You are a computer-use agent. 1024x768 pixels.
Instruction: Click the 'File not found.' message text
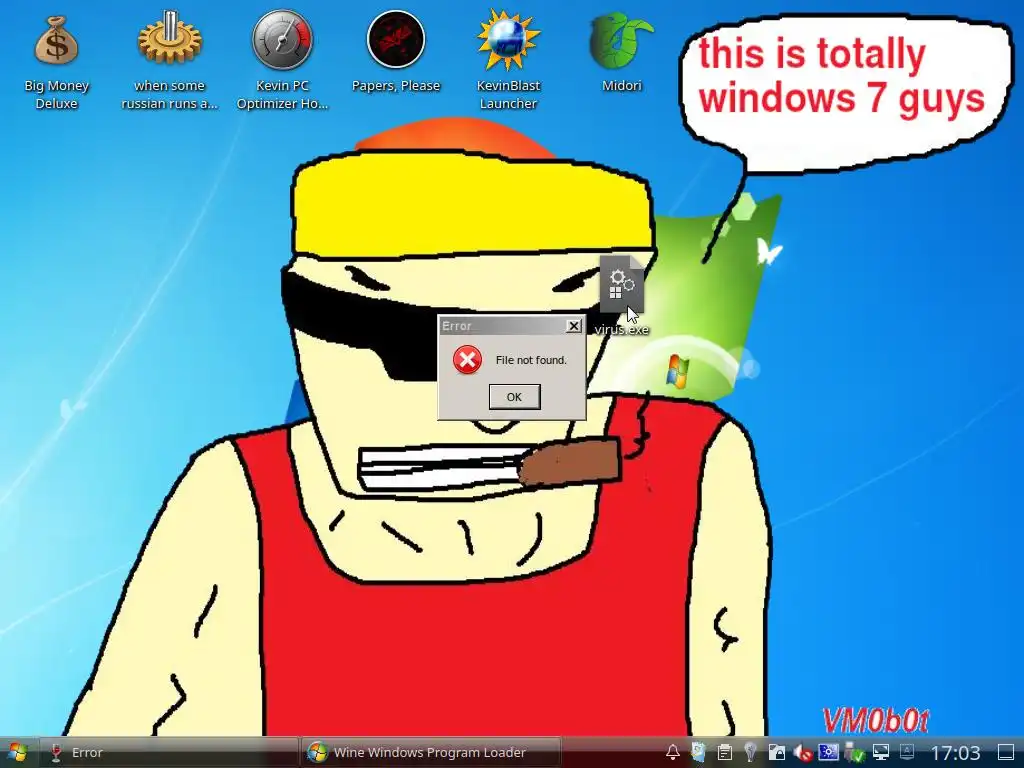coord(531,360)
